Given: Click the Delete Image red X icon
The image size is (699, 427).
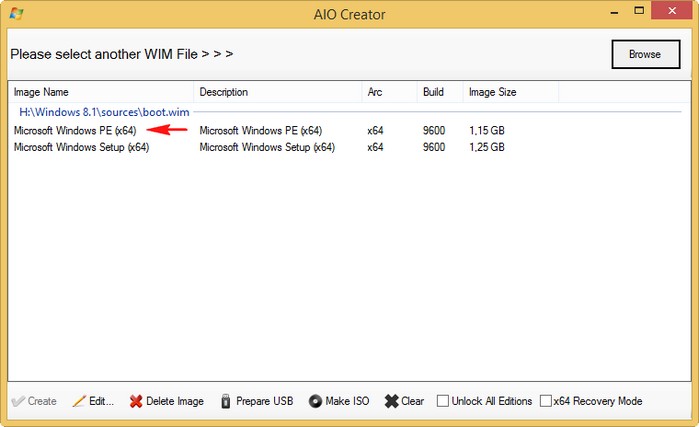Looking at the screenshot, I should (135, 401).
